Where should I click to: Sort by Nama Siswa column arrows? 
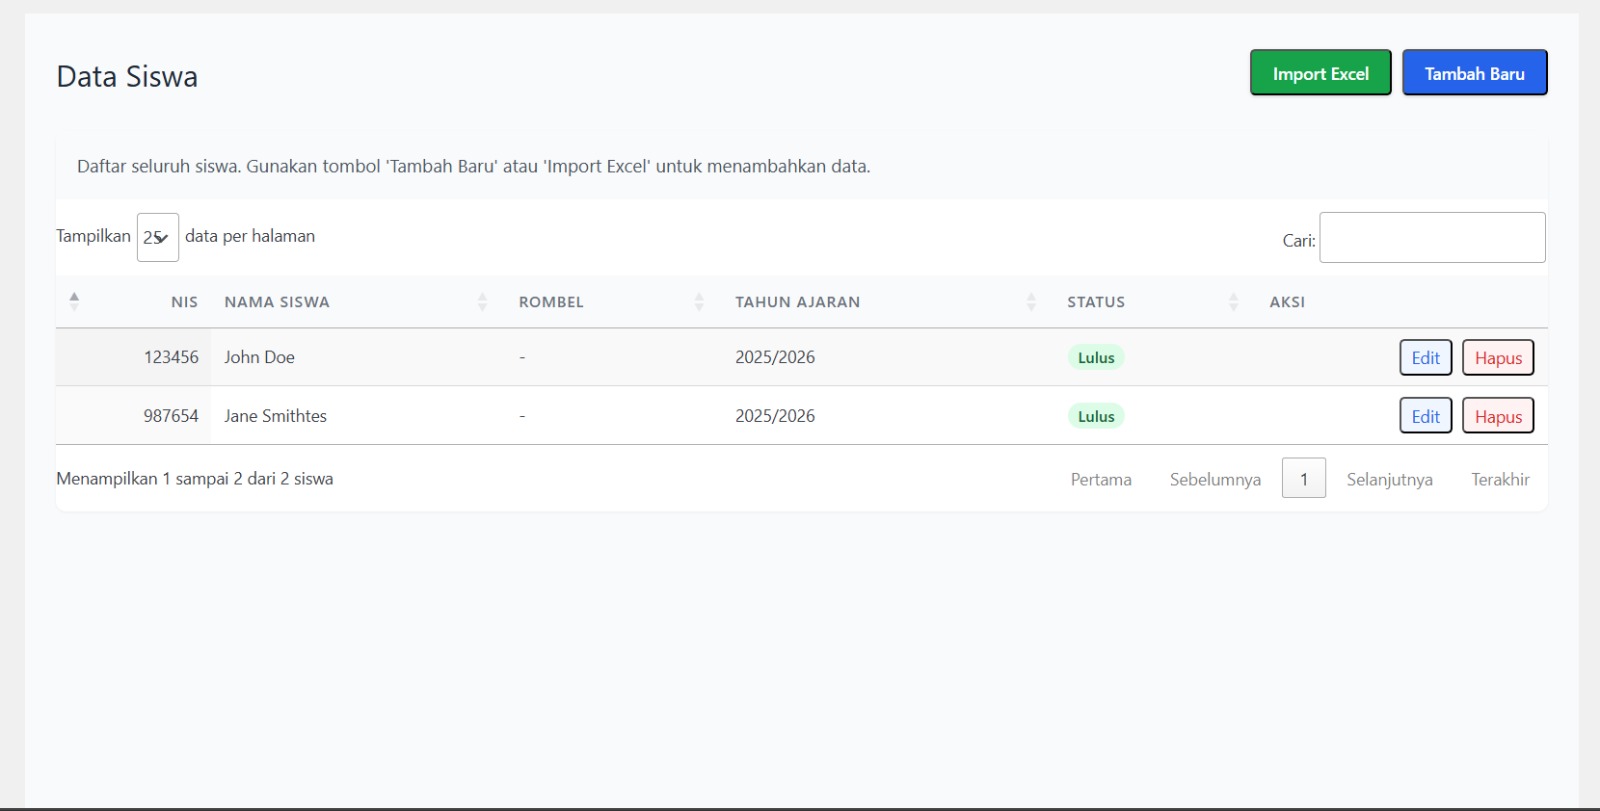482,302
